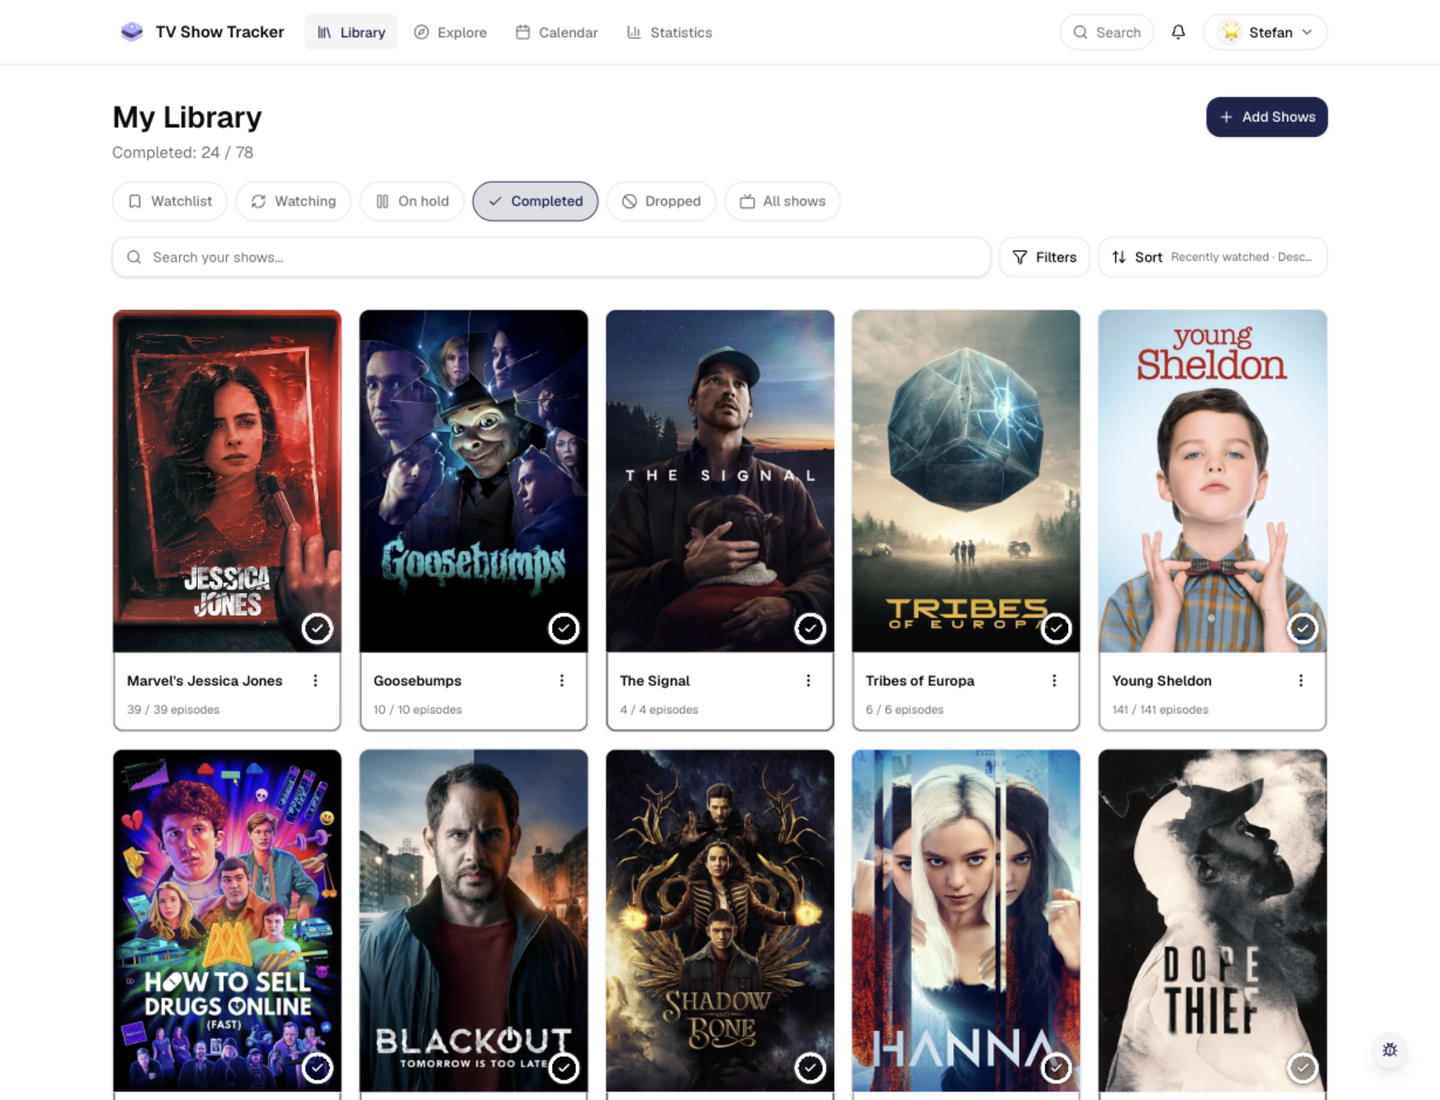Open the Shadow and Bone poster thumbnail
1440x1100 pixels.
tap(720, 921)
